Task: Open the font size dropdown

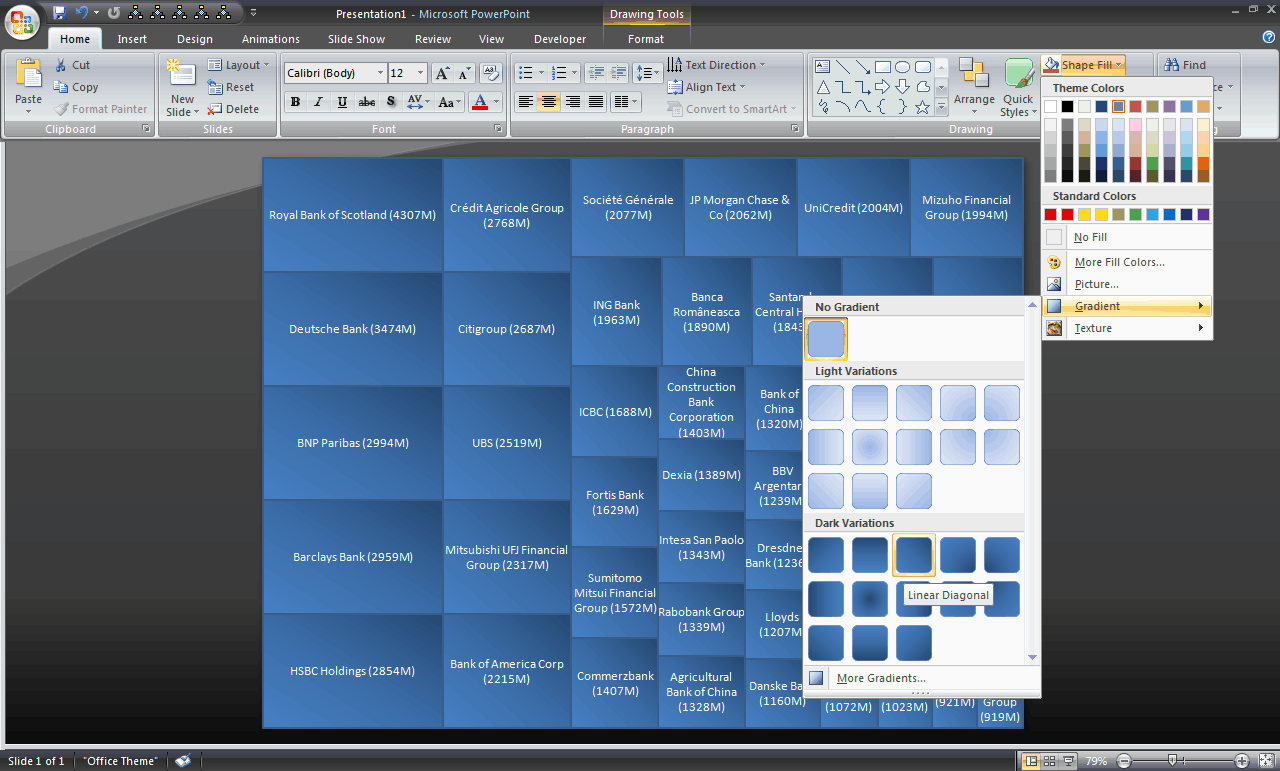Action: pyautogui.click(x=420, y=72)
